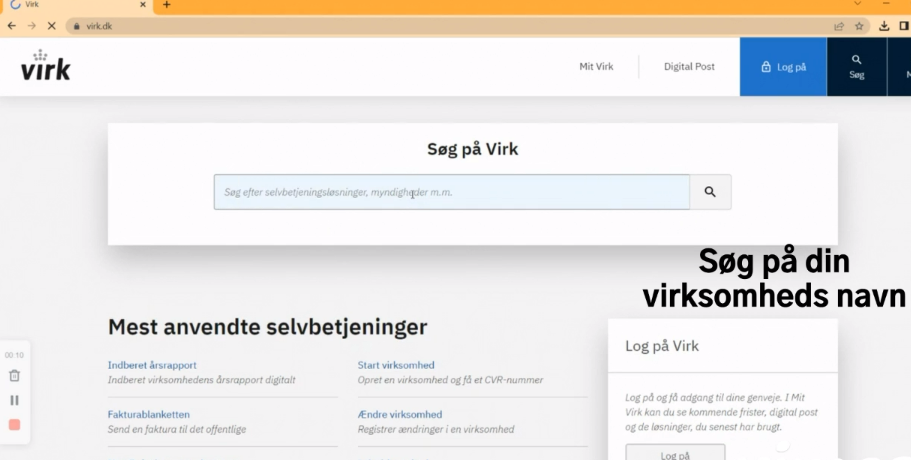This screenshot has height=460, width=911.
Task: Click the share page icon in address bar
Action: tap(839, 26)
